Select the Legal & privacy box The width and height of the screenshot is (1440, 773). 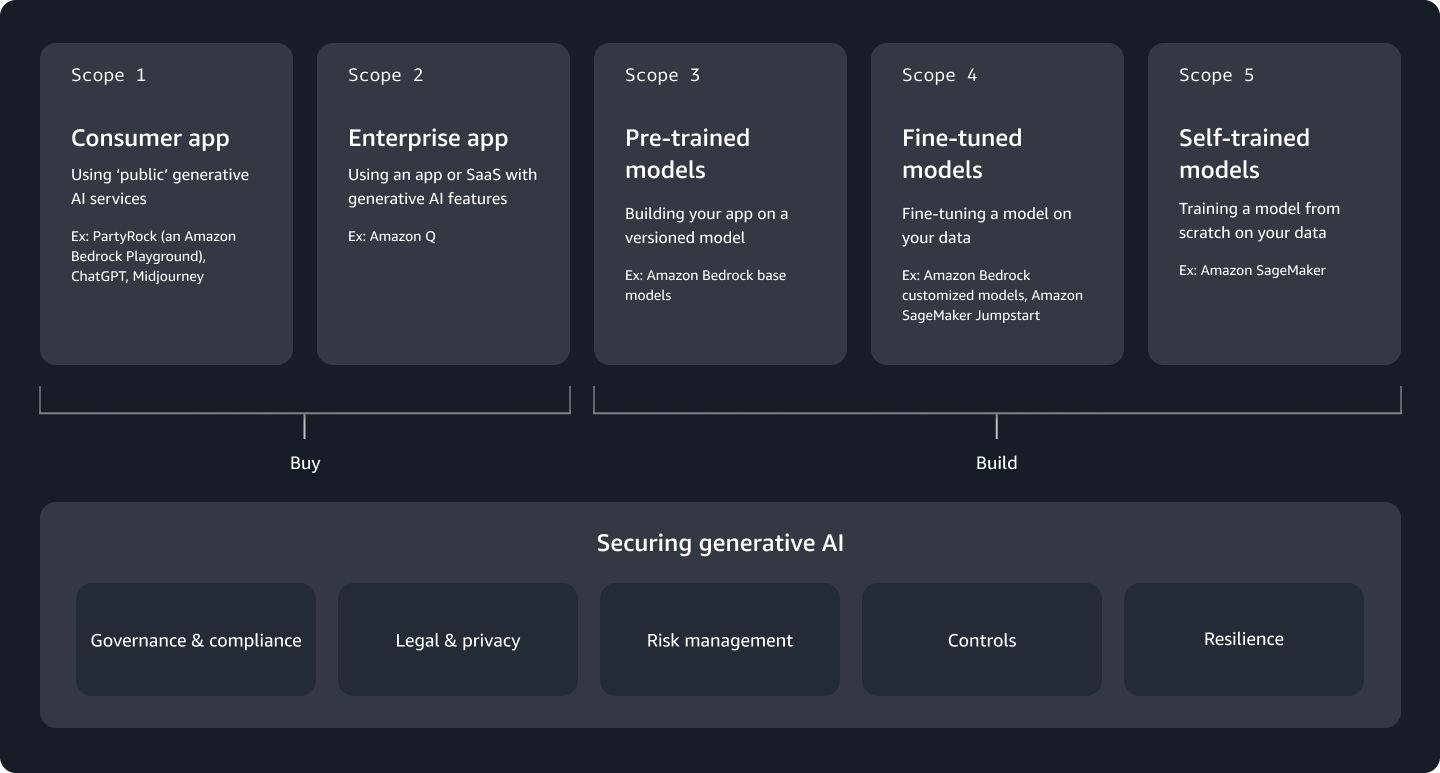click(458, 640)
